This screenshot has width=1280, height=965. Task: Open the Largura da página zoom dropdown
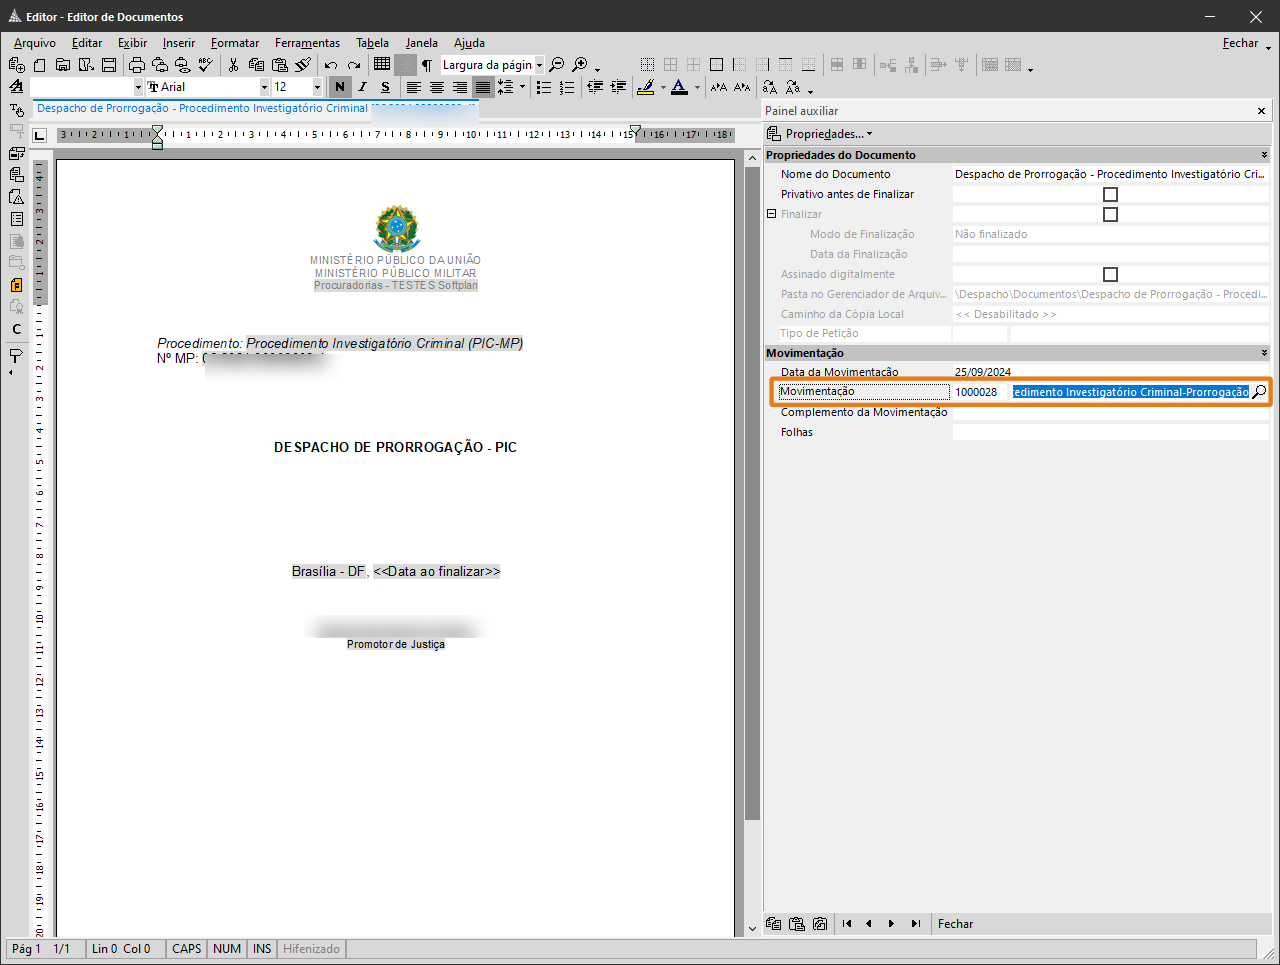(539, 65)
